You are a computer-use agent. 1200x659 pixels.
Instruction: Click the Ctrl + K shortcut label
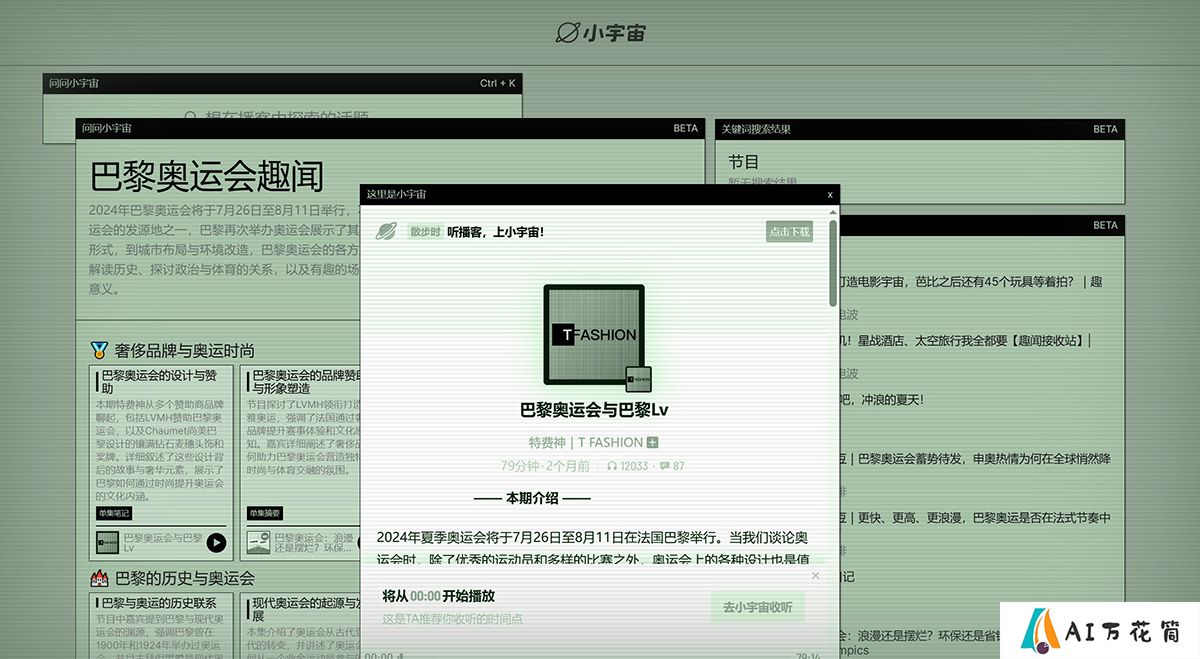pyautogui.click(x=498, y=83)
